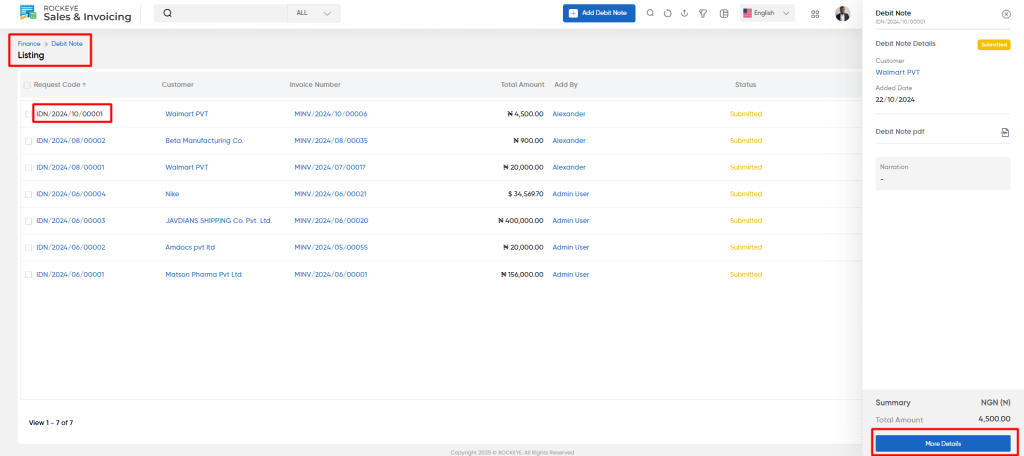Open the Debit Note pdf file icon
The width and height of the screenshot is (1024, 456).
(1005, 132)
